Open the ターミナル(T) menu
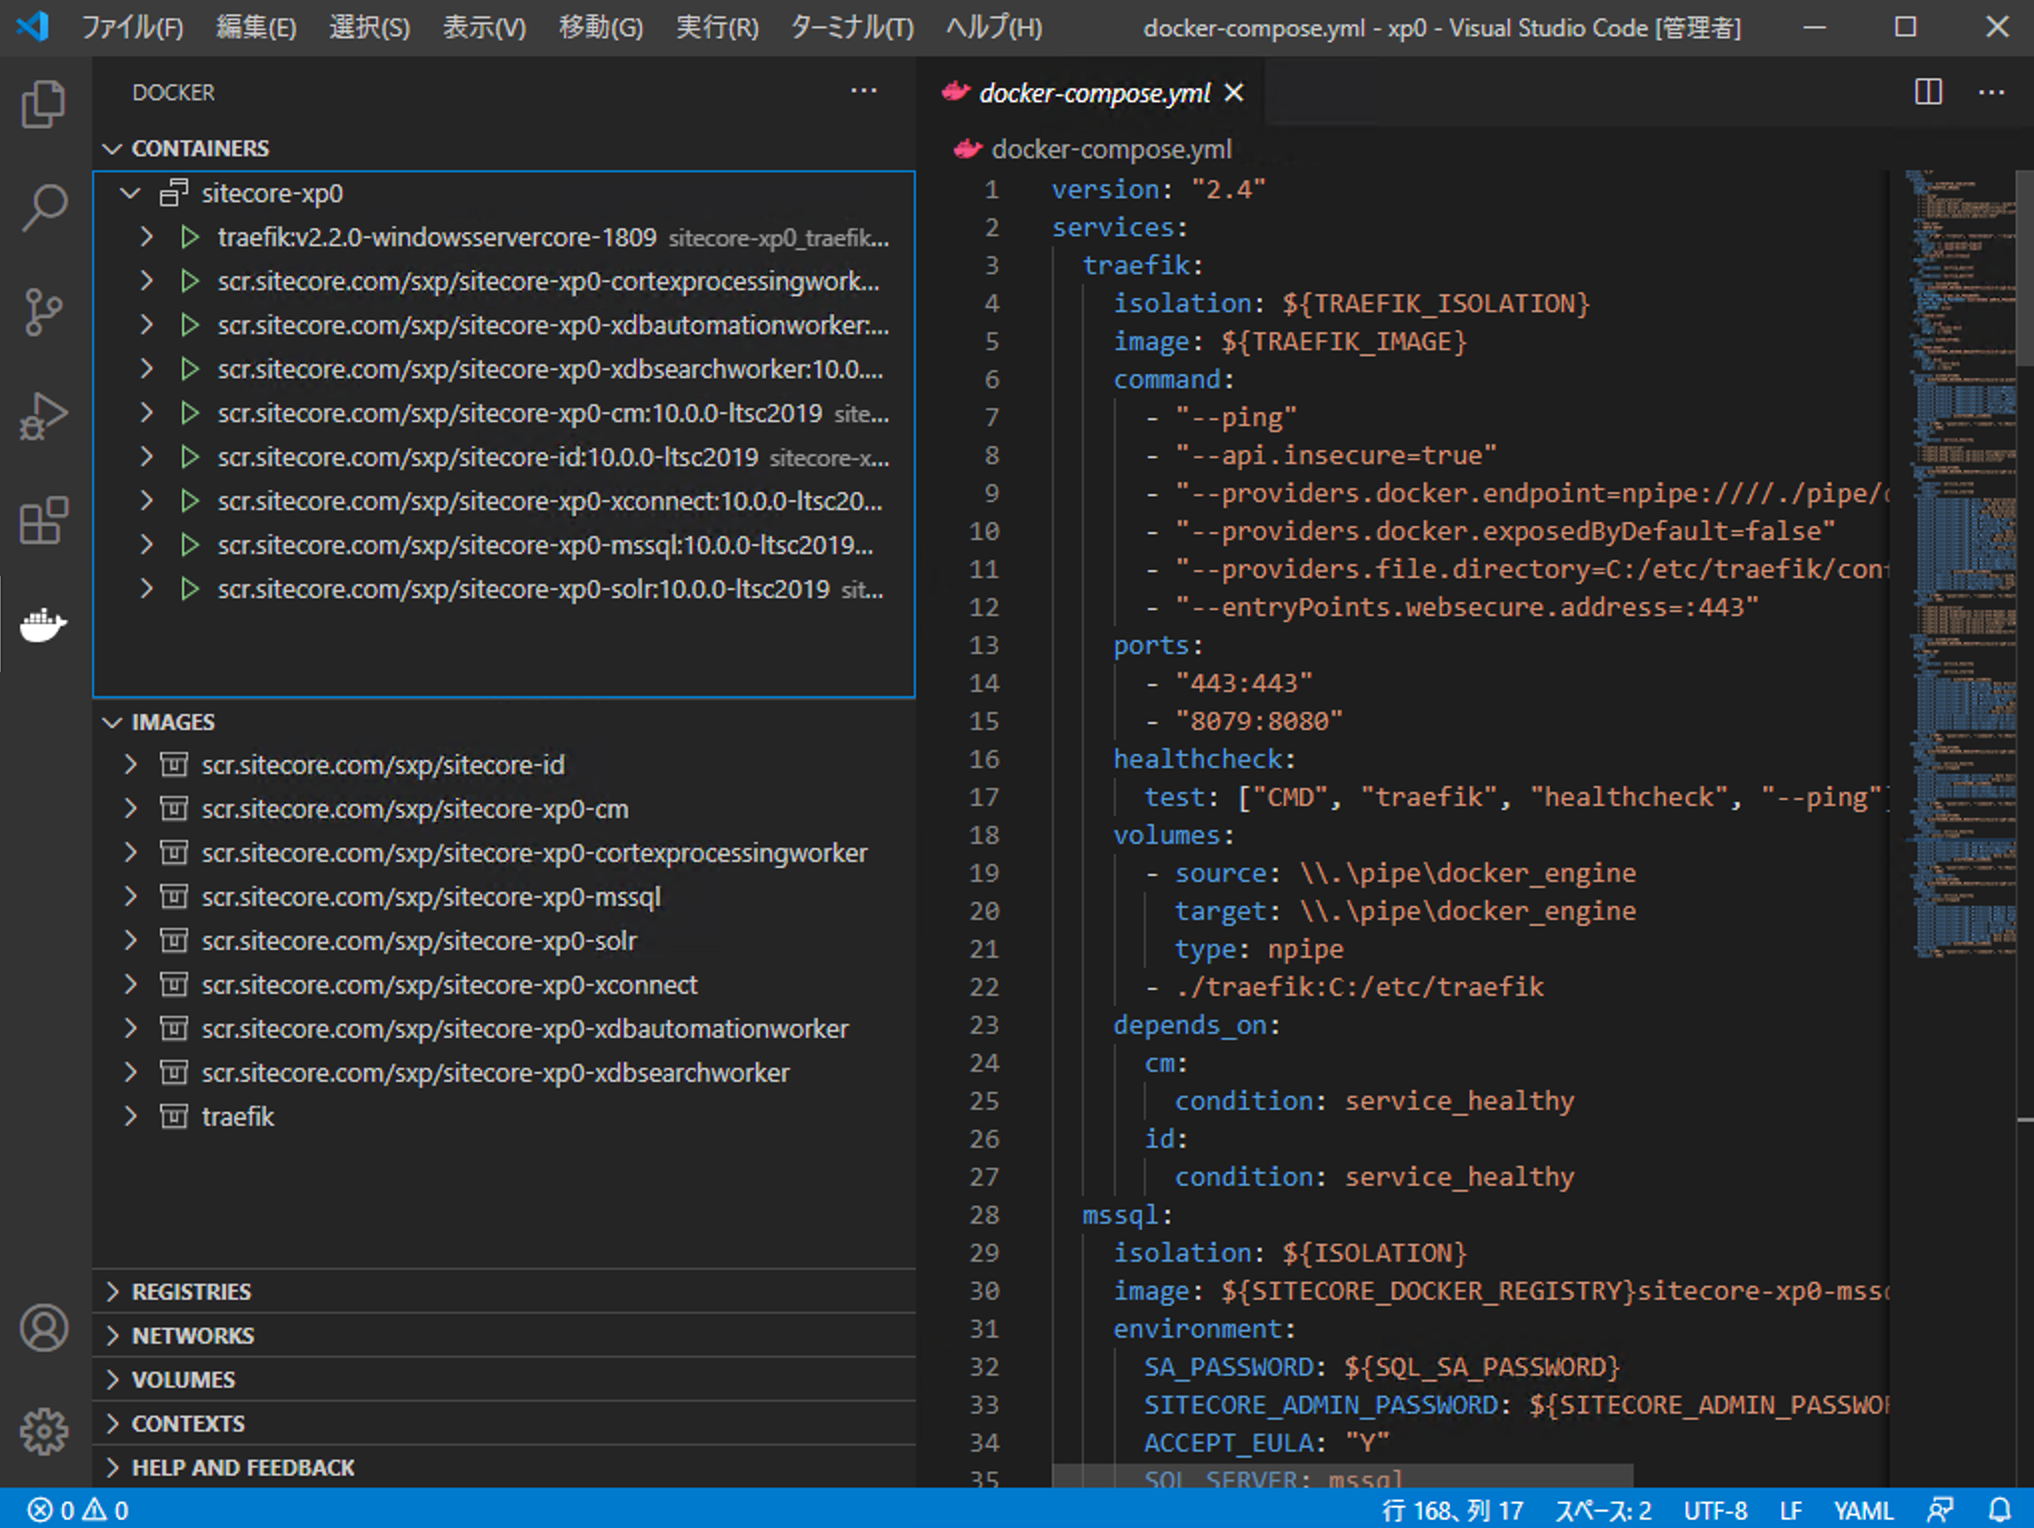The height and width of the screenshot is (1528, 2034). point(851,27)
